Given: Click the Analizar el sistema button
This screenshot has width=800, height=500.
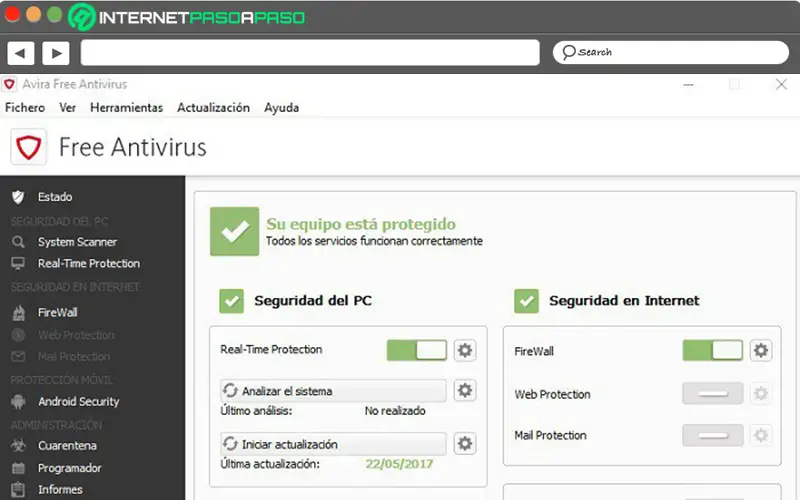Looking at the screenshot, I should [333, 391].
